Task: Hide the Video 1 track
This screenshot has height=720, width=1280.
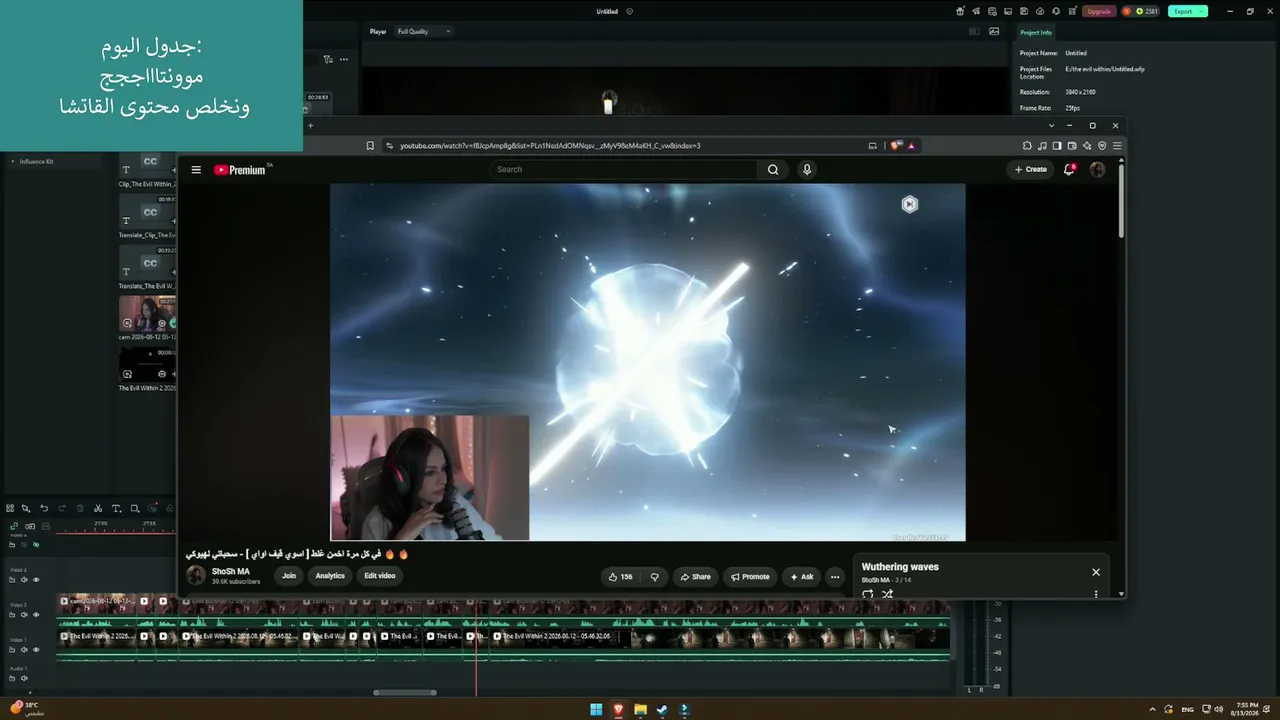Action: [36, 650]
